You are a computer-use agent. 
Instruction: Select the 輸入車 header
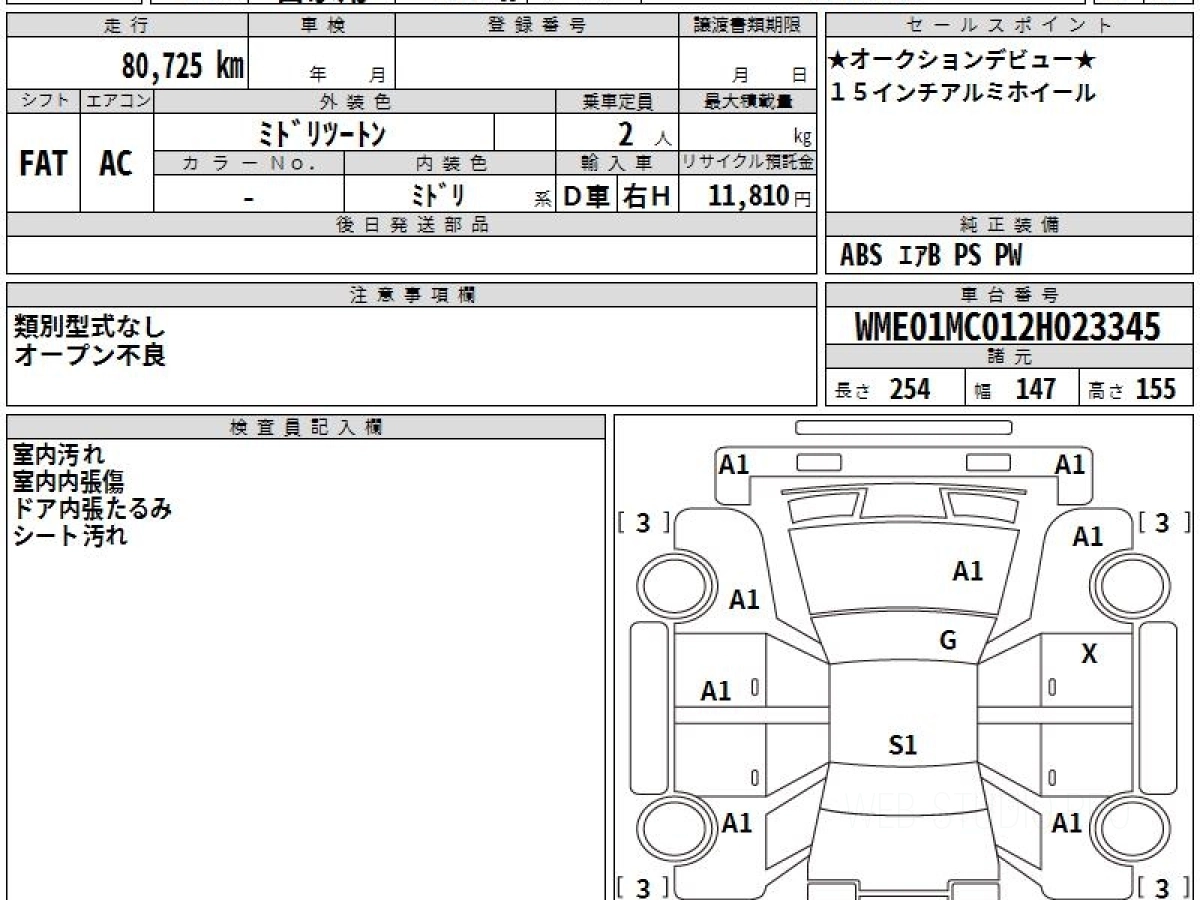click(x=617, y=163)
